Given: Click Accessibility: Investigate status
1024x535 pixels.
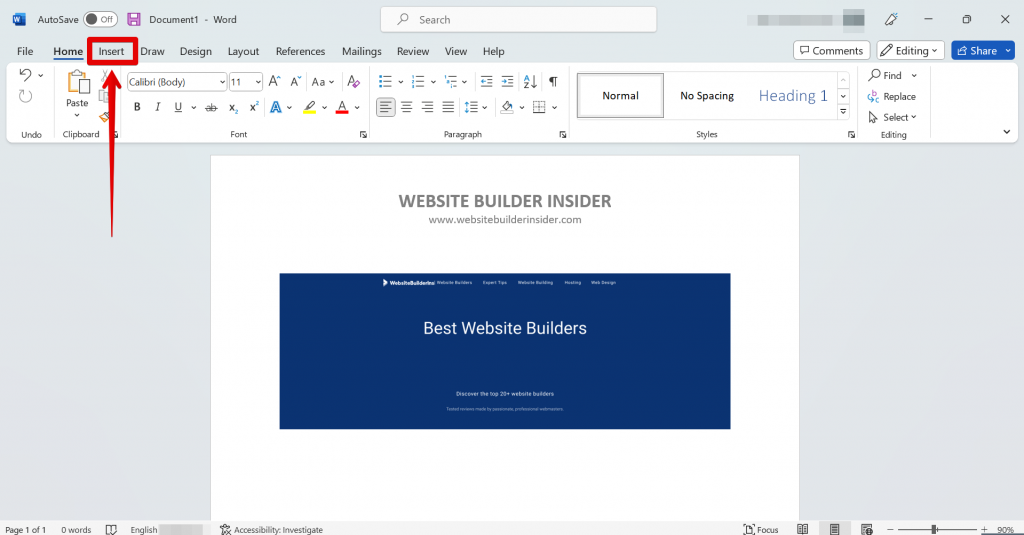Looking at the screenshot, I should click(x=271, y=529).
